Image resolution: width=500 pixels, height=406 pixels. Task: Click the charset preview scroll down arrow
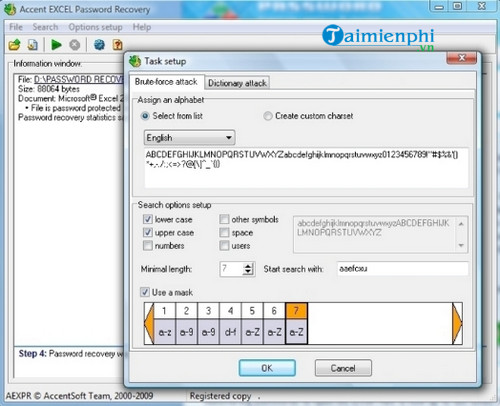[x=461, y=245]
